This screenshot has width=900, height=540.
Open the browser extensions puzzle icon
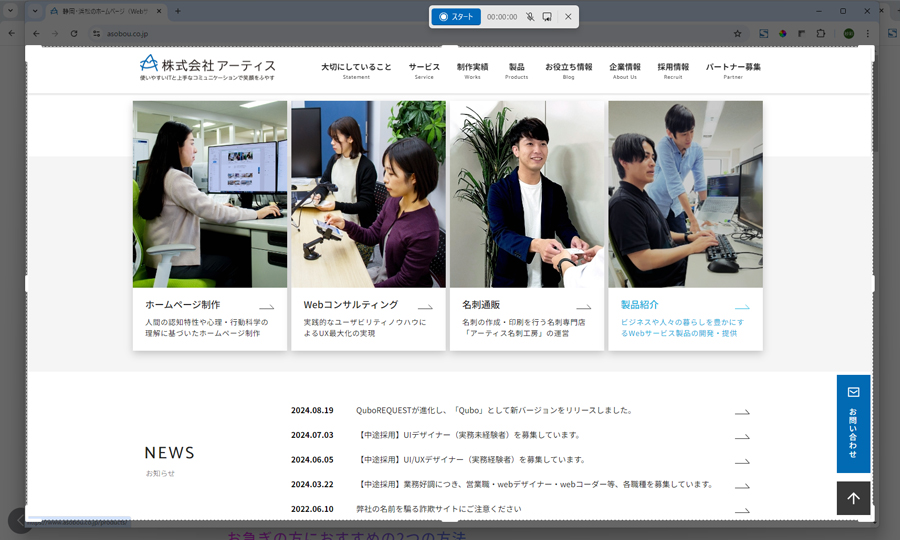click(x=821, y=34)
